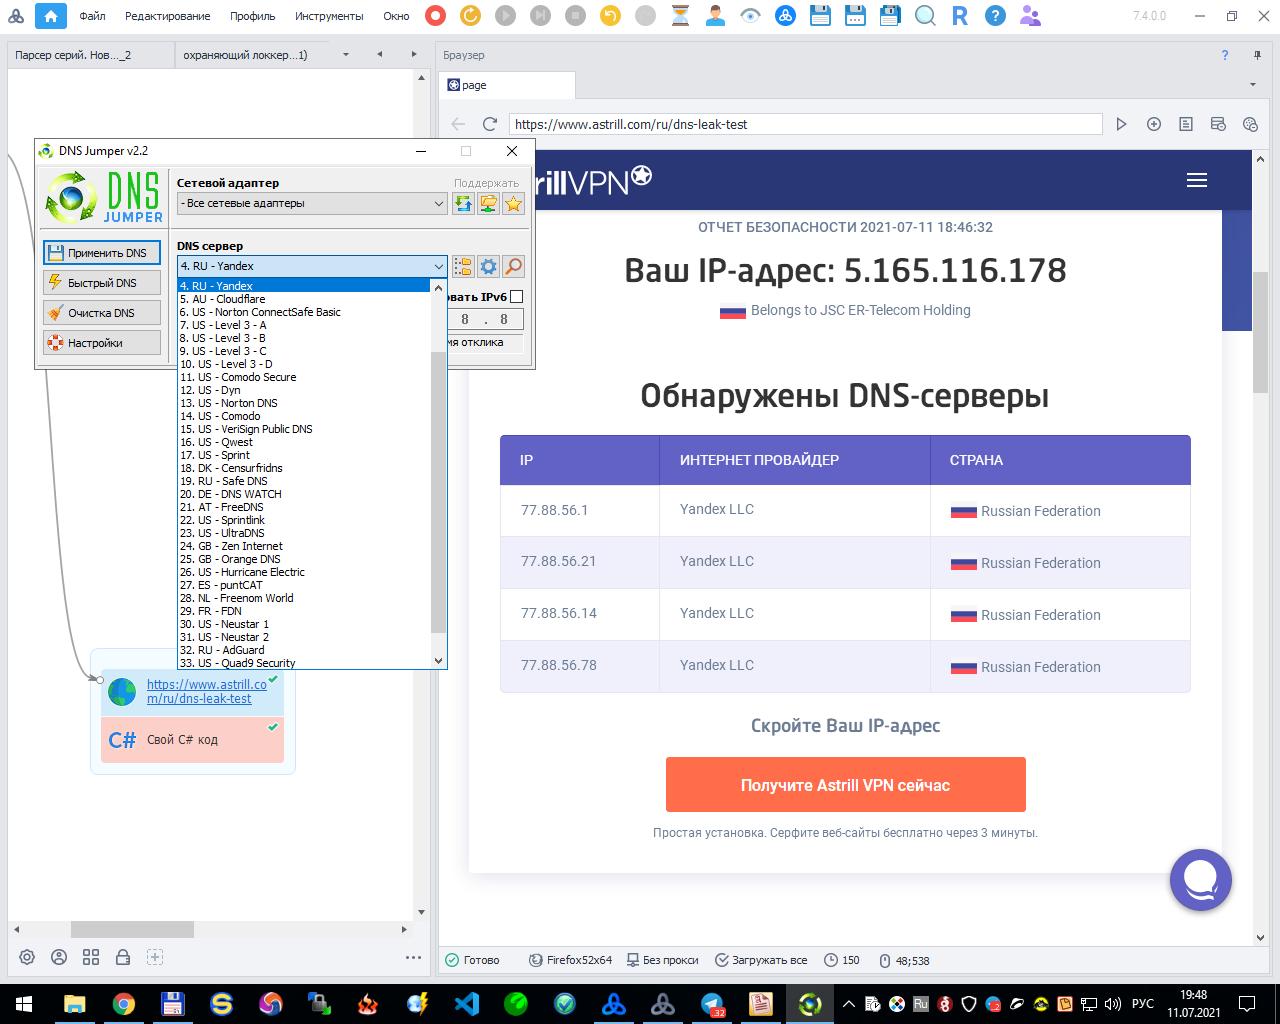Screen dimensions: 1280x1024
Task: Expand the network adapter dropdown
Action: [x=438, y=204]
